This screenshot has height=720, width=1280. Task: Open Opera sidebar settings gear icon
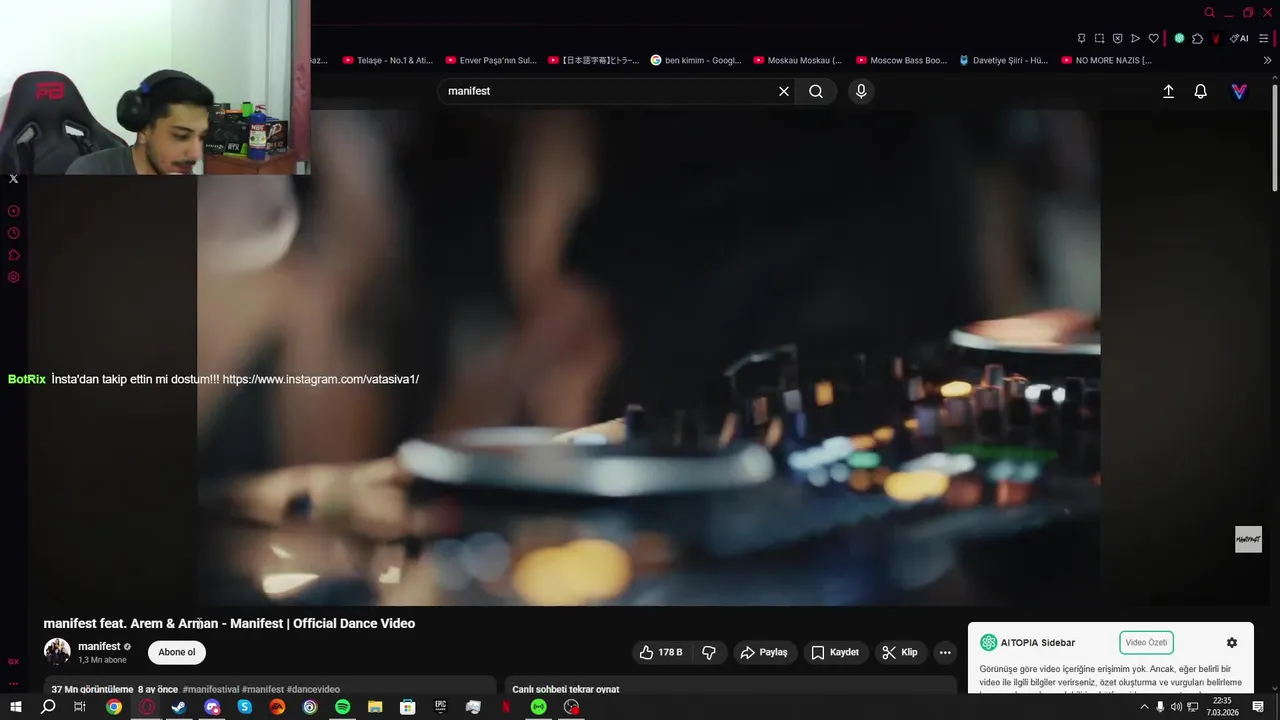click(x=14, y=277)
